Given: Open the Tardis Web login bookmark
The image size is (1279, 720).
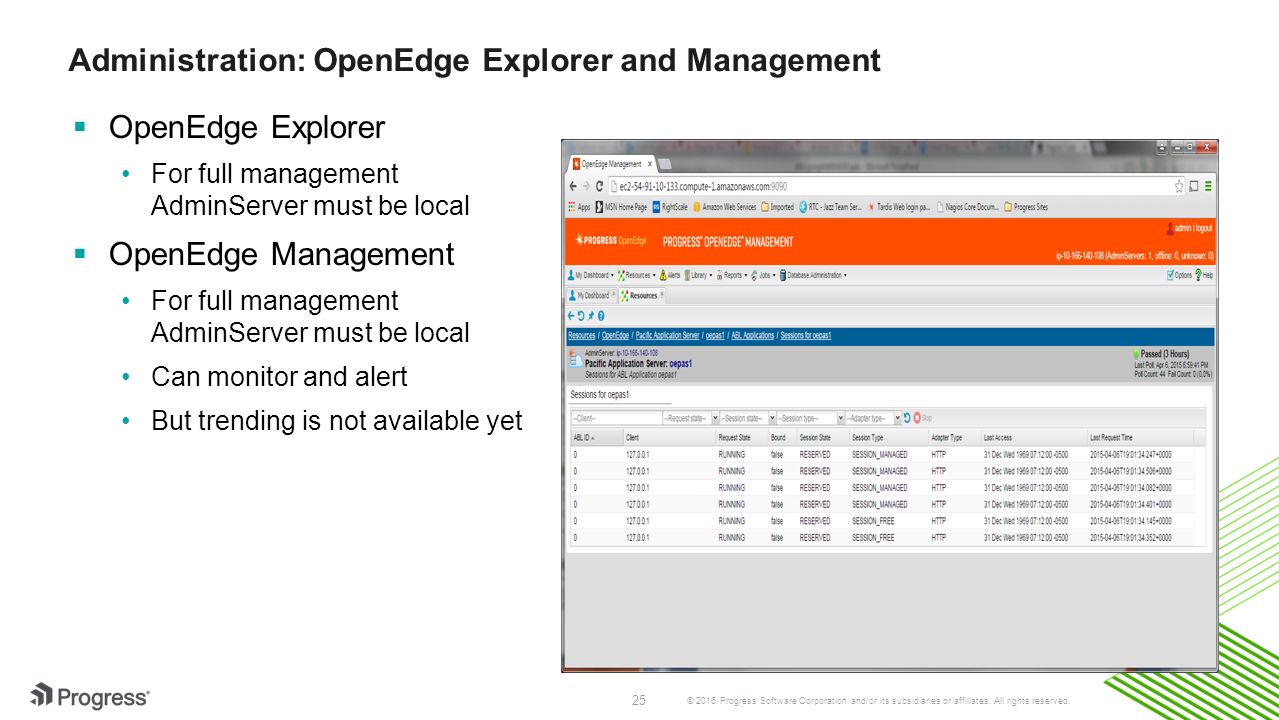Looking at the screenshot, I should 899,207.
